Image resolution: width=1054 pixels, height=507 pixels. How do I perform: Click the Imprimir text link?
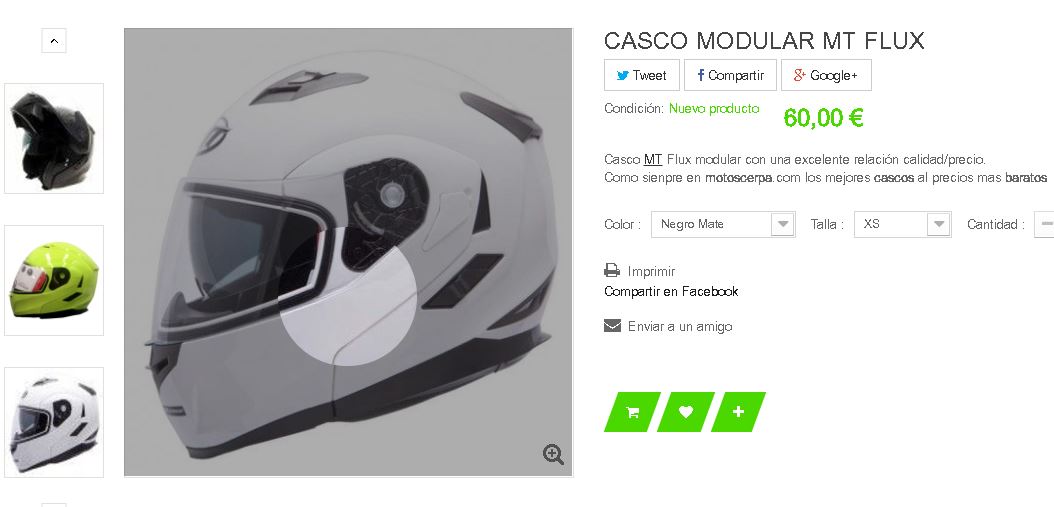pos(651,271)
